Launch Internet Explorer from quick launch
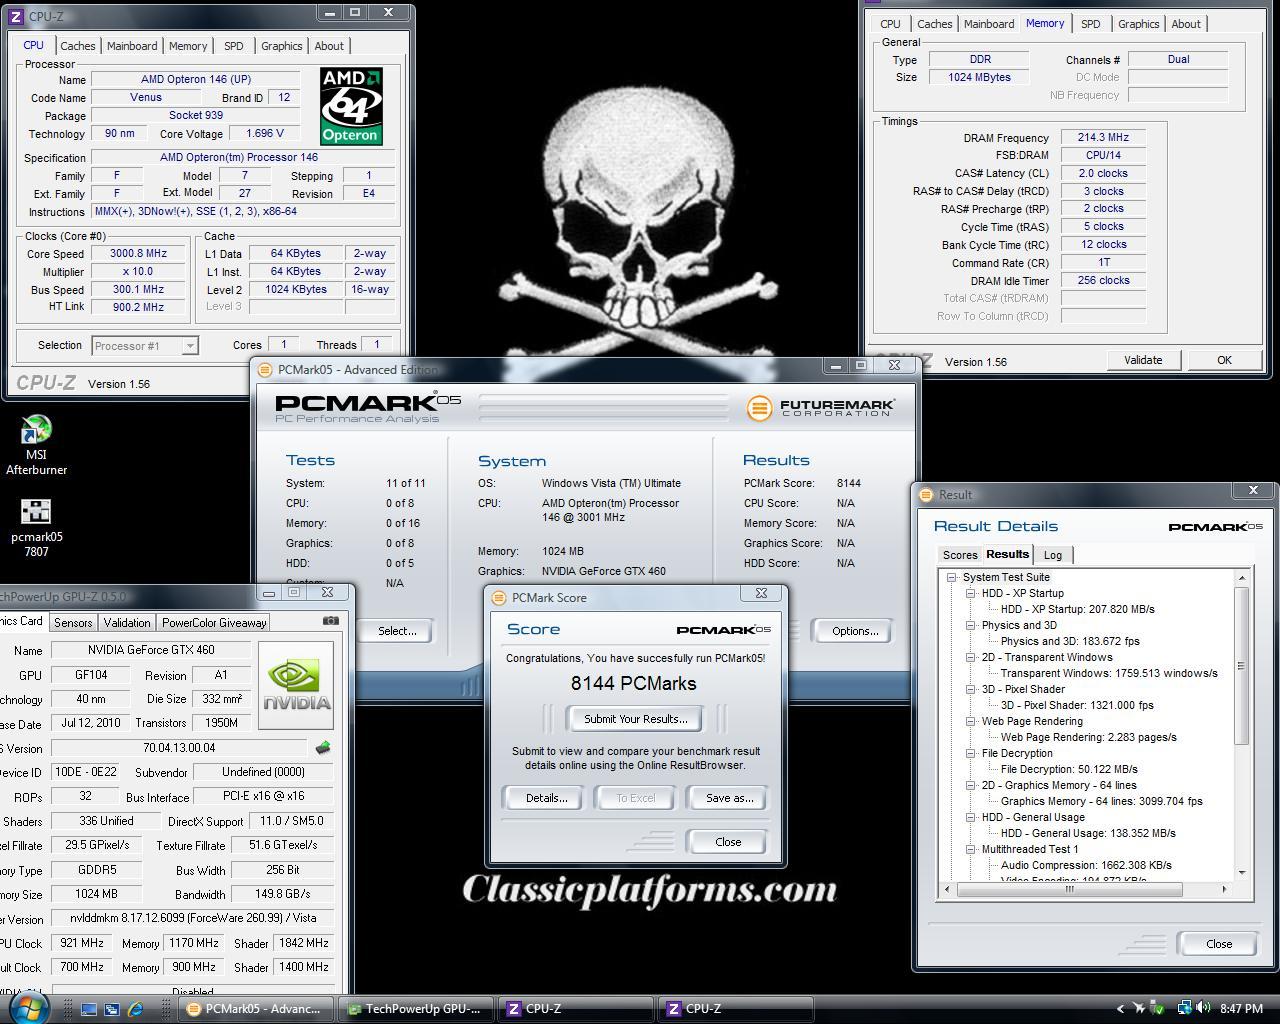 click(135, 1009)
